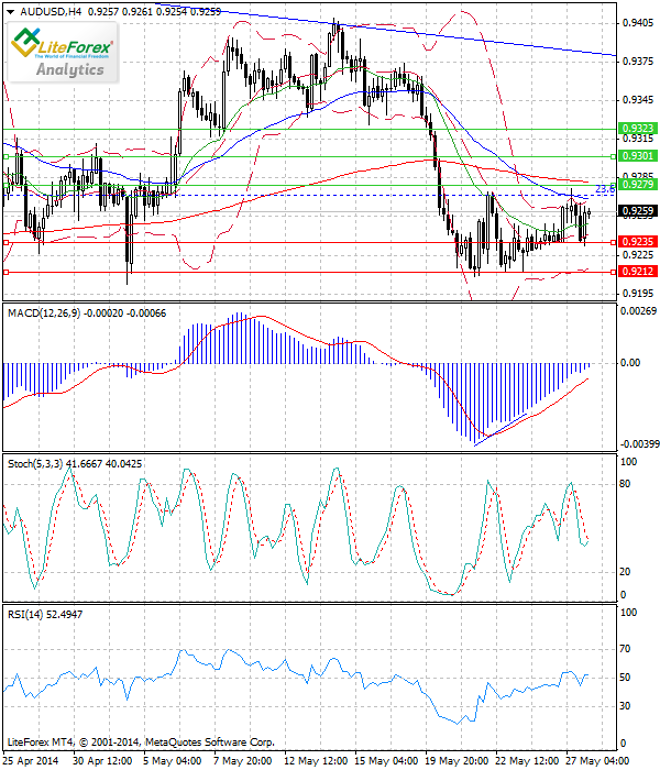Click the 0.00269 MACD scale value
The image size is (660, 770).
pyautogui.click(x=638, y=311)
